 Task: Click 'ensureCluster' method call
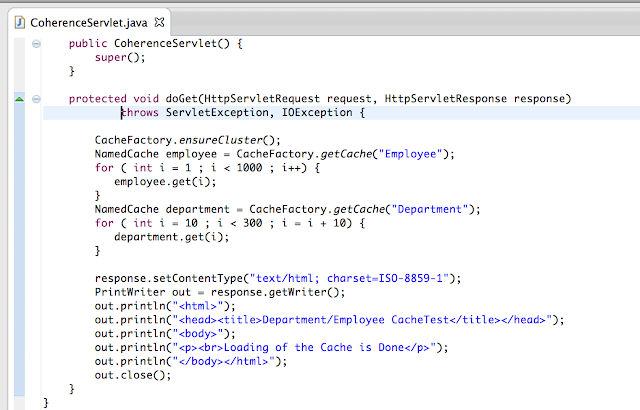point(221,140)
